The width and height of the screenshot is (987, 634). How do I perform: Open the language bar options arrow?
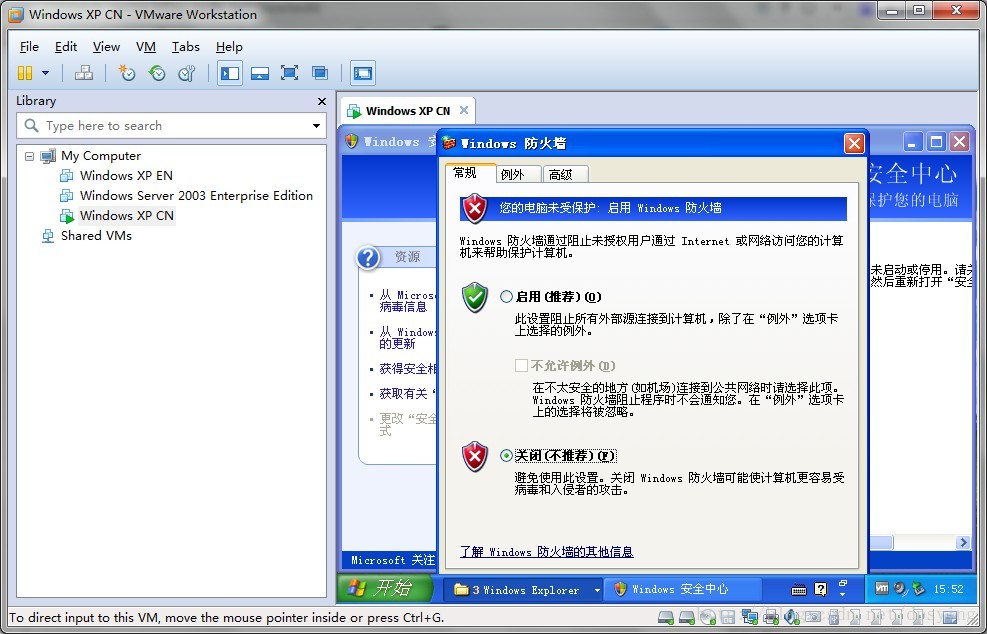(x=842, y=594)
